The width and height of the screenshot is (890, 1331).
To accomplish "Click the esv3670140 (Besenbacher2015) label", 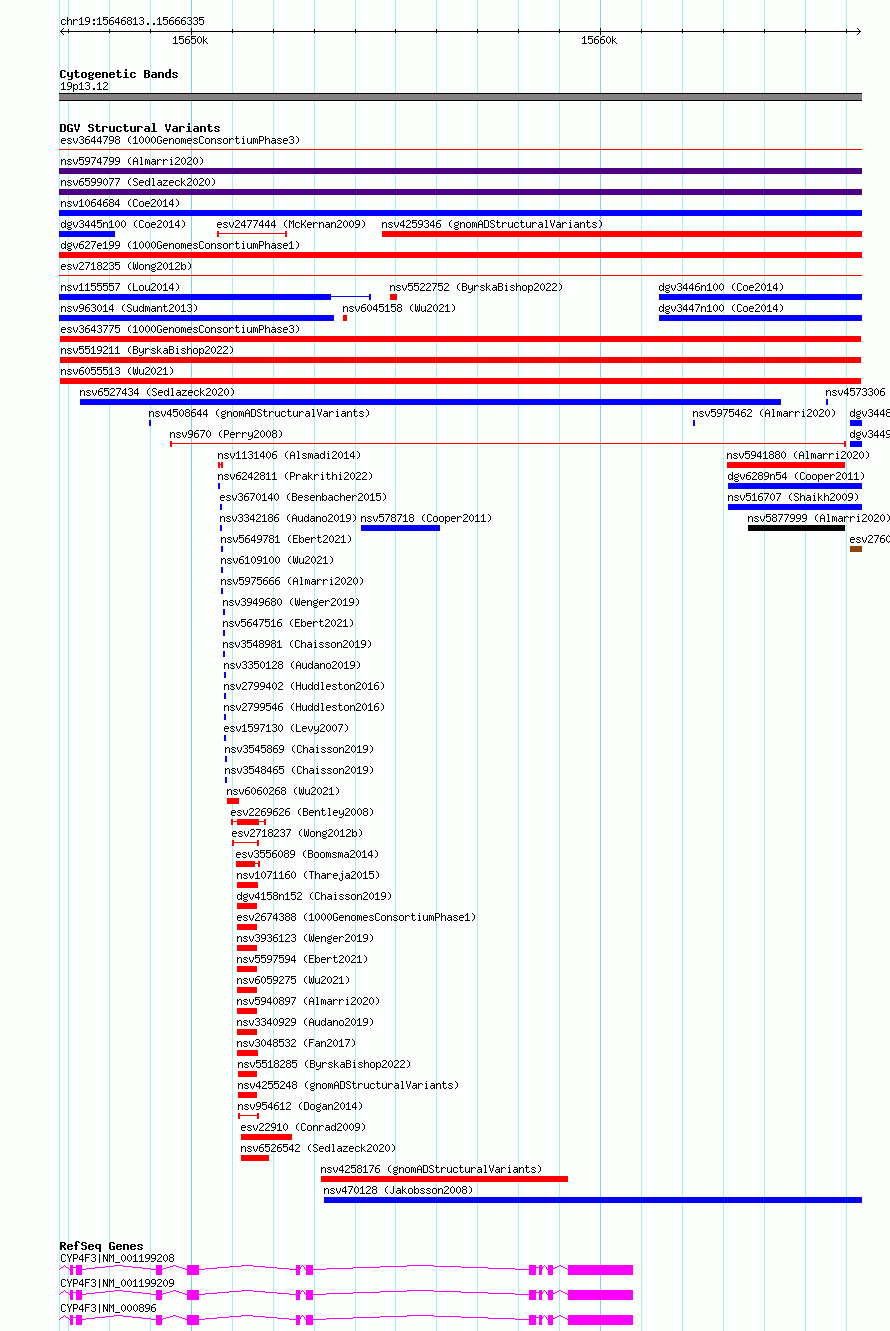I will tap(303, 497).
